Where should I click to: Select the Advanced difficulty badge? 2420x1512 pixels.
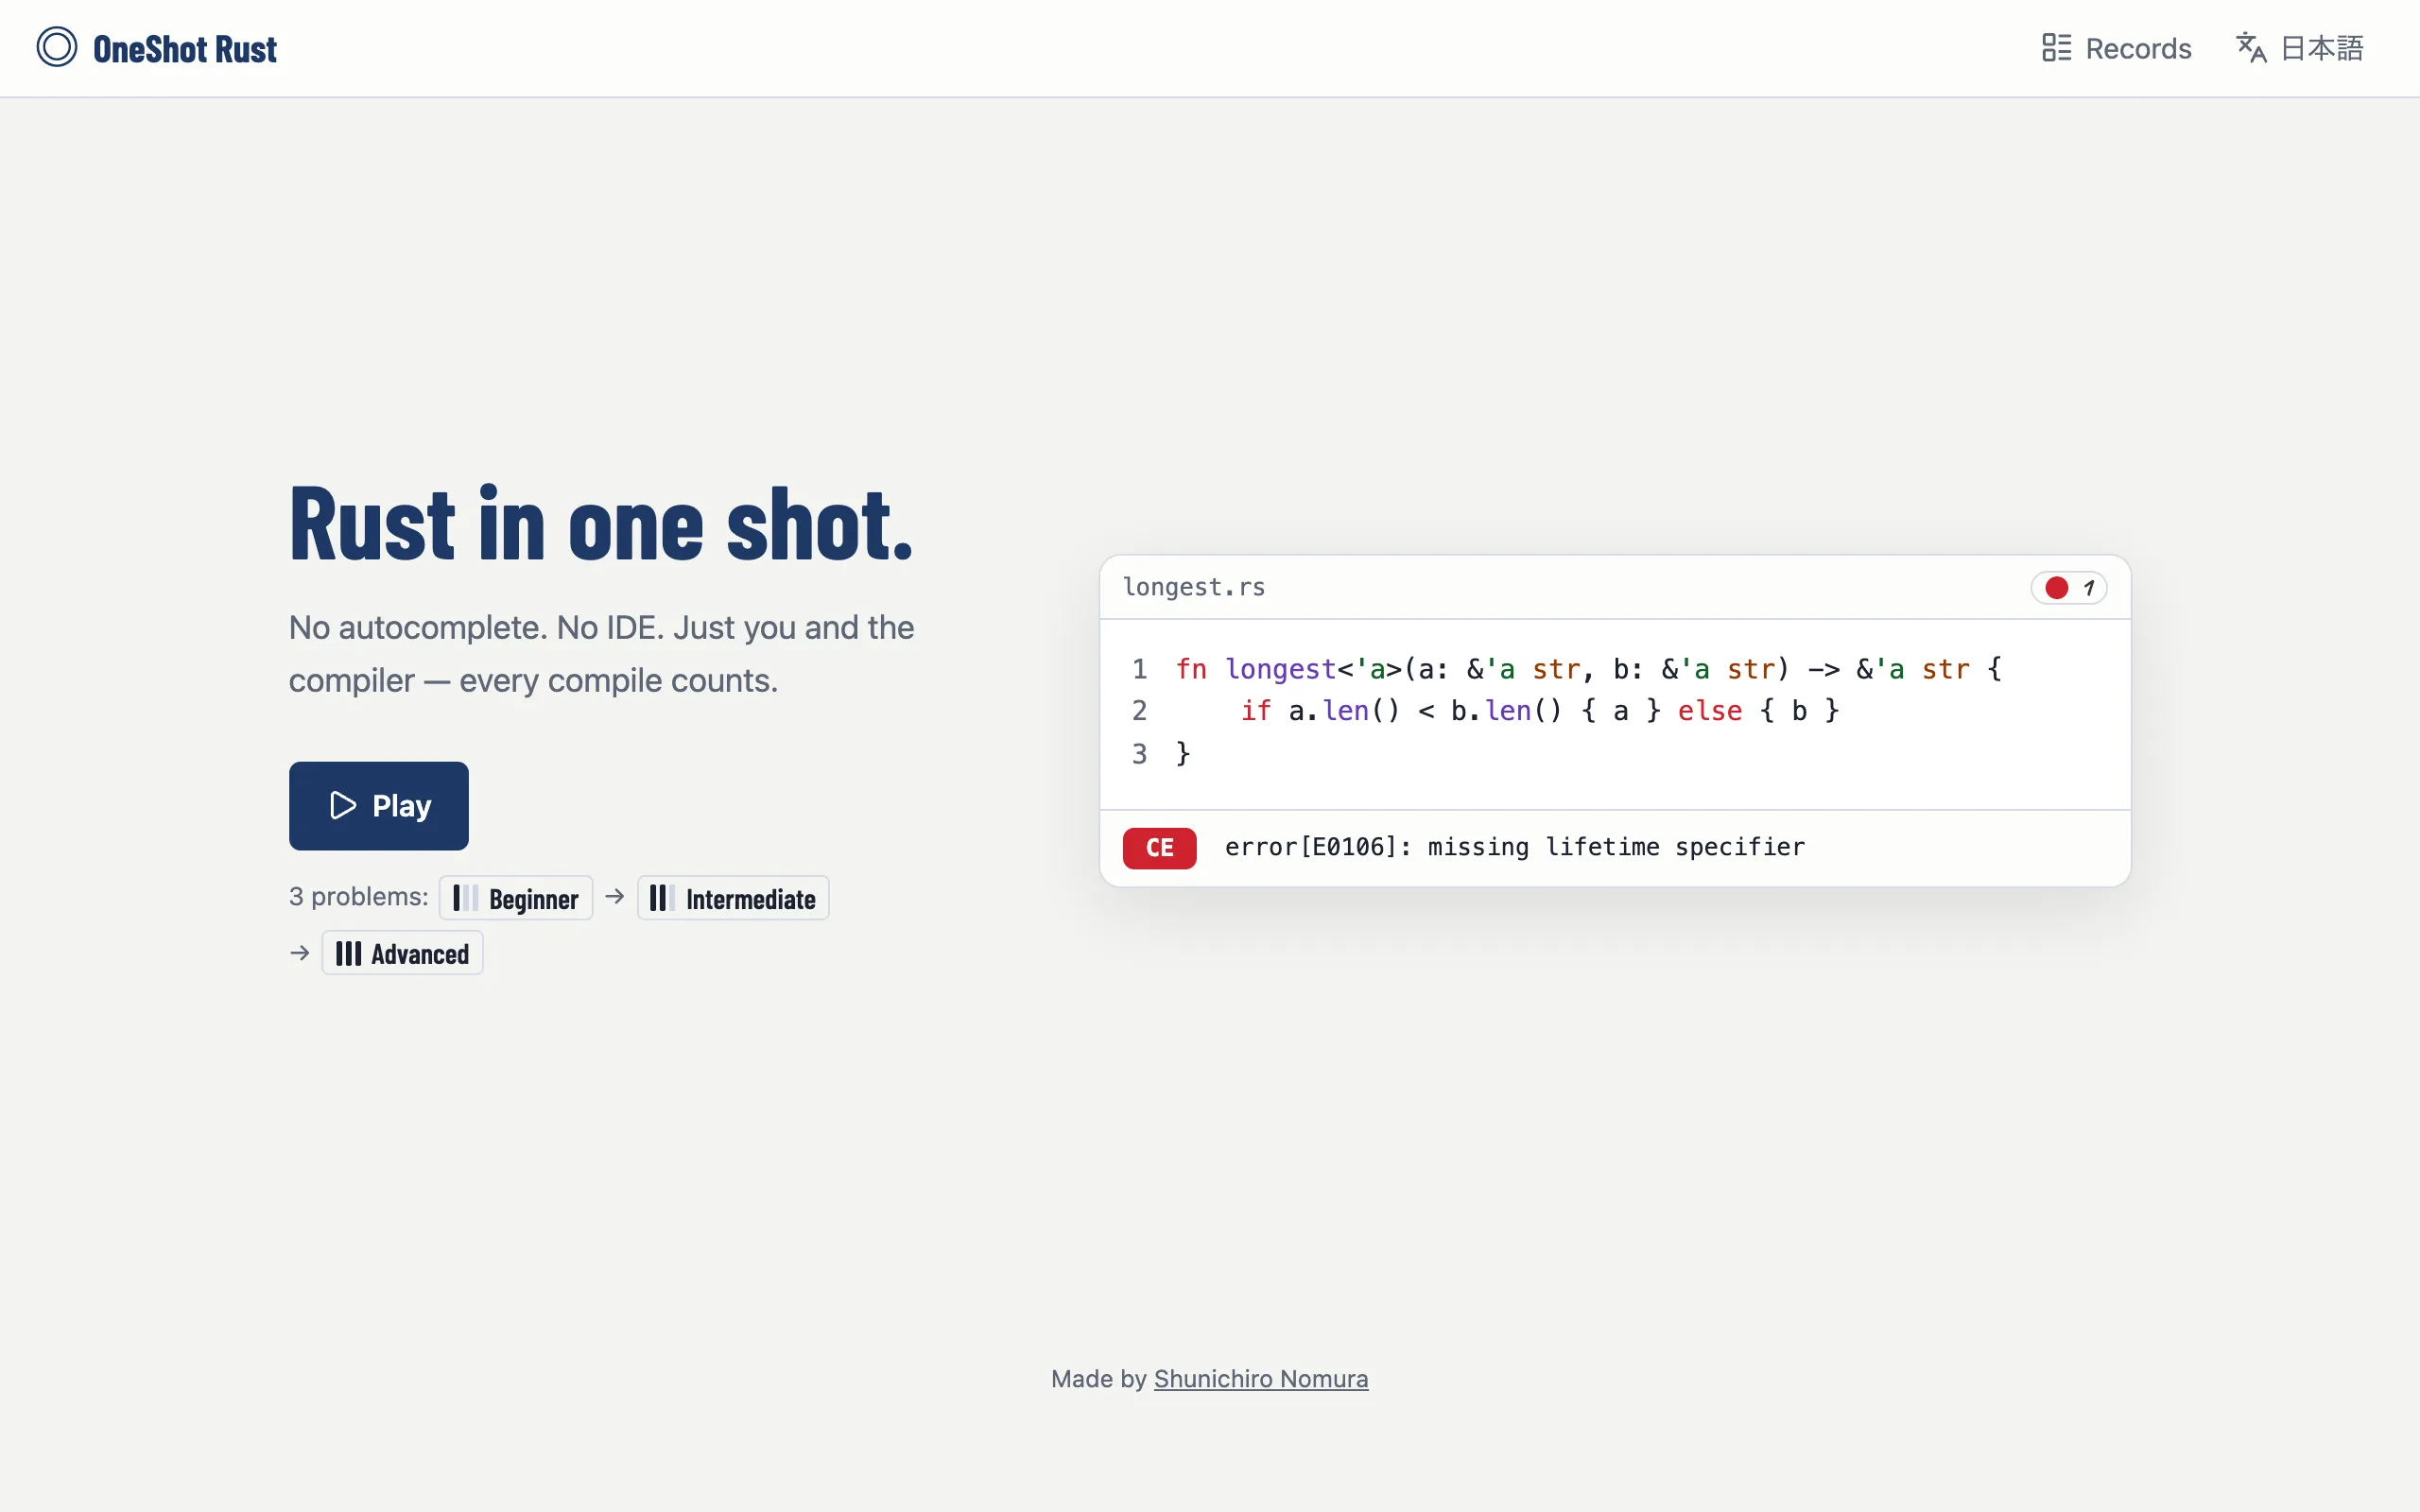coord(402,953)
